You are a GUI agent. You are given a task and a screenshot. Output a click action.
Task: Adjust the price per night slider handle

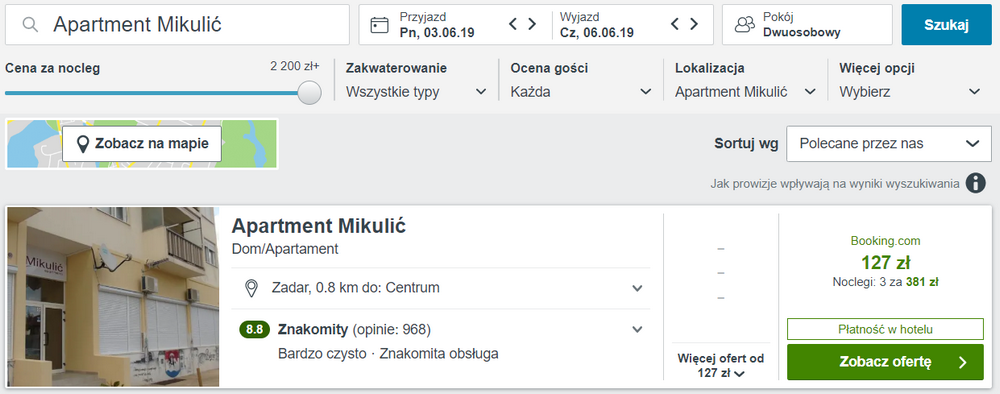[309, 92]
